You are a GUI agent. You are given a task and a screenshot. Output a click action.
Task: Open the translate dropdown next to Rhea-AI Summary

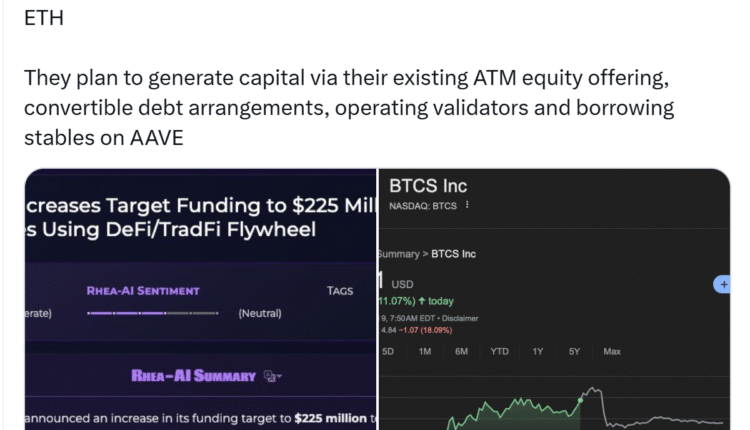(273, 376)
